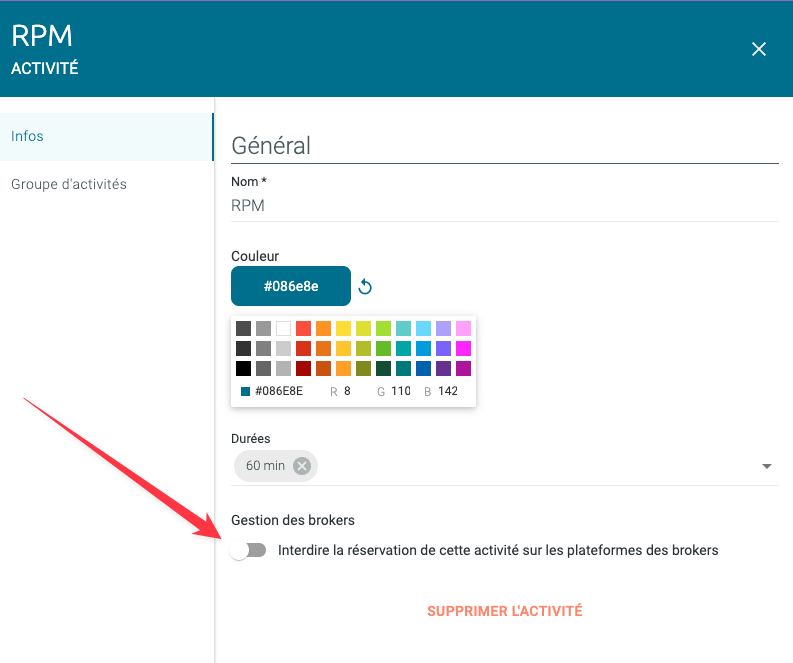Open the Infos tab

[x=107, y=137]
